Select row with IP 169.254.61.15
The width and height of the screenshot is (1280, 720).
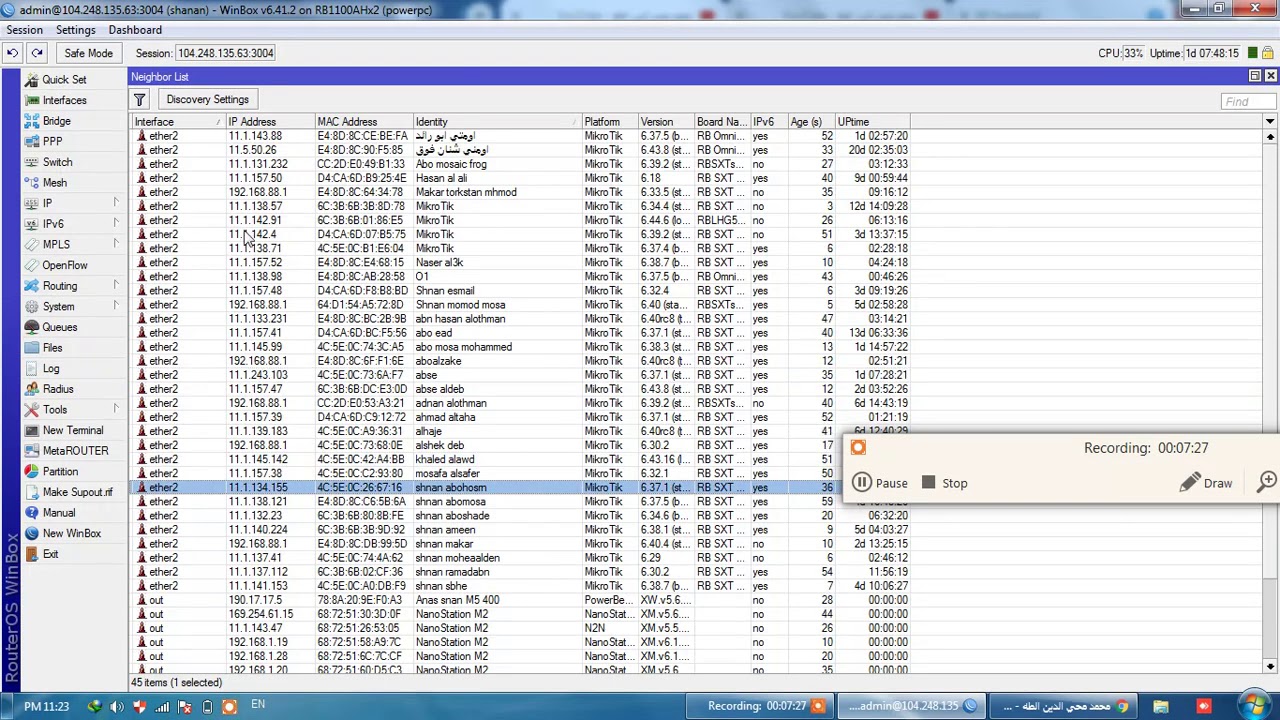[x=520, y=614]
